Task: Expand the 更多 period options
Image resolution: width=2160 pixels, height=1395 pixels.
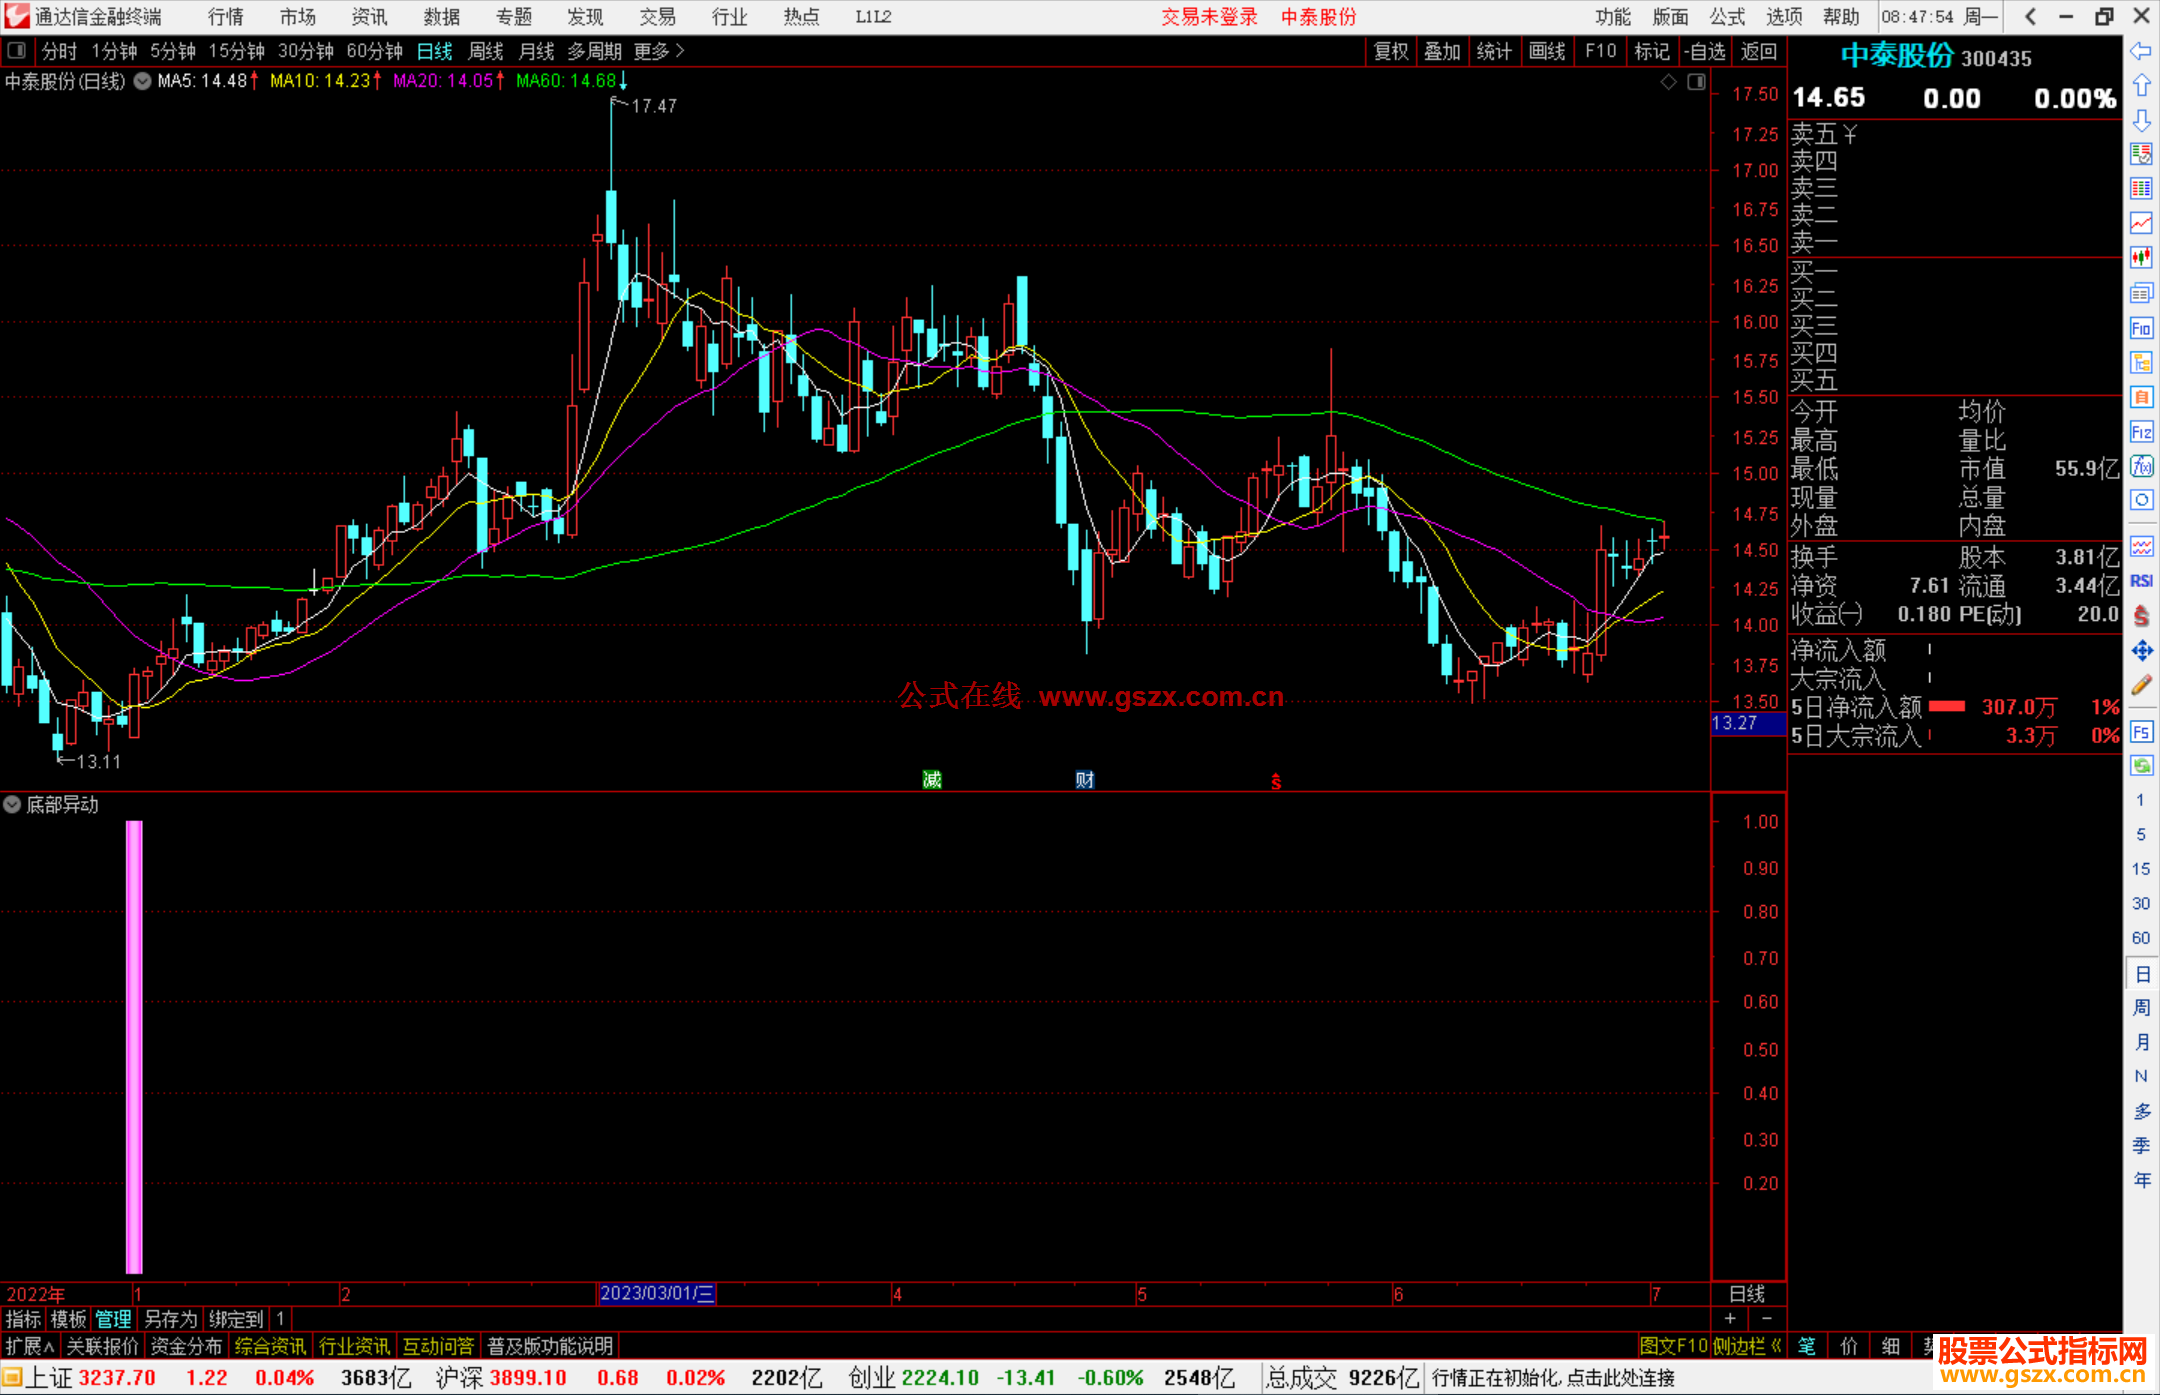Action: point(659,51)
